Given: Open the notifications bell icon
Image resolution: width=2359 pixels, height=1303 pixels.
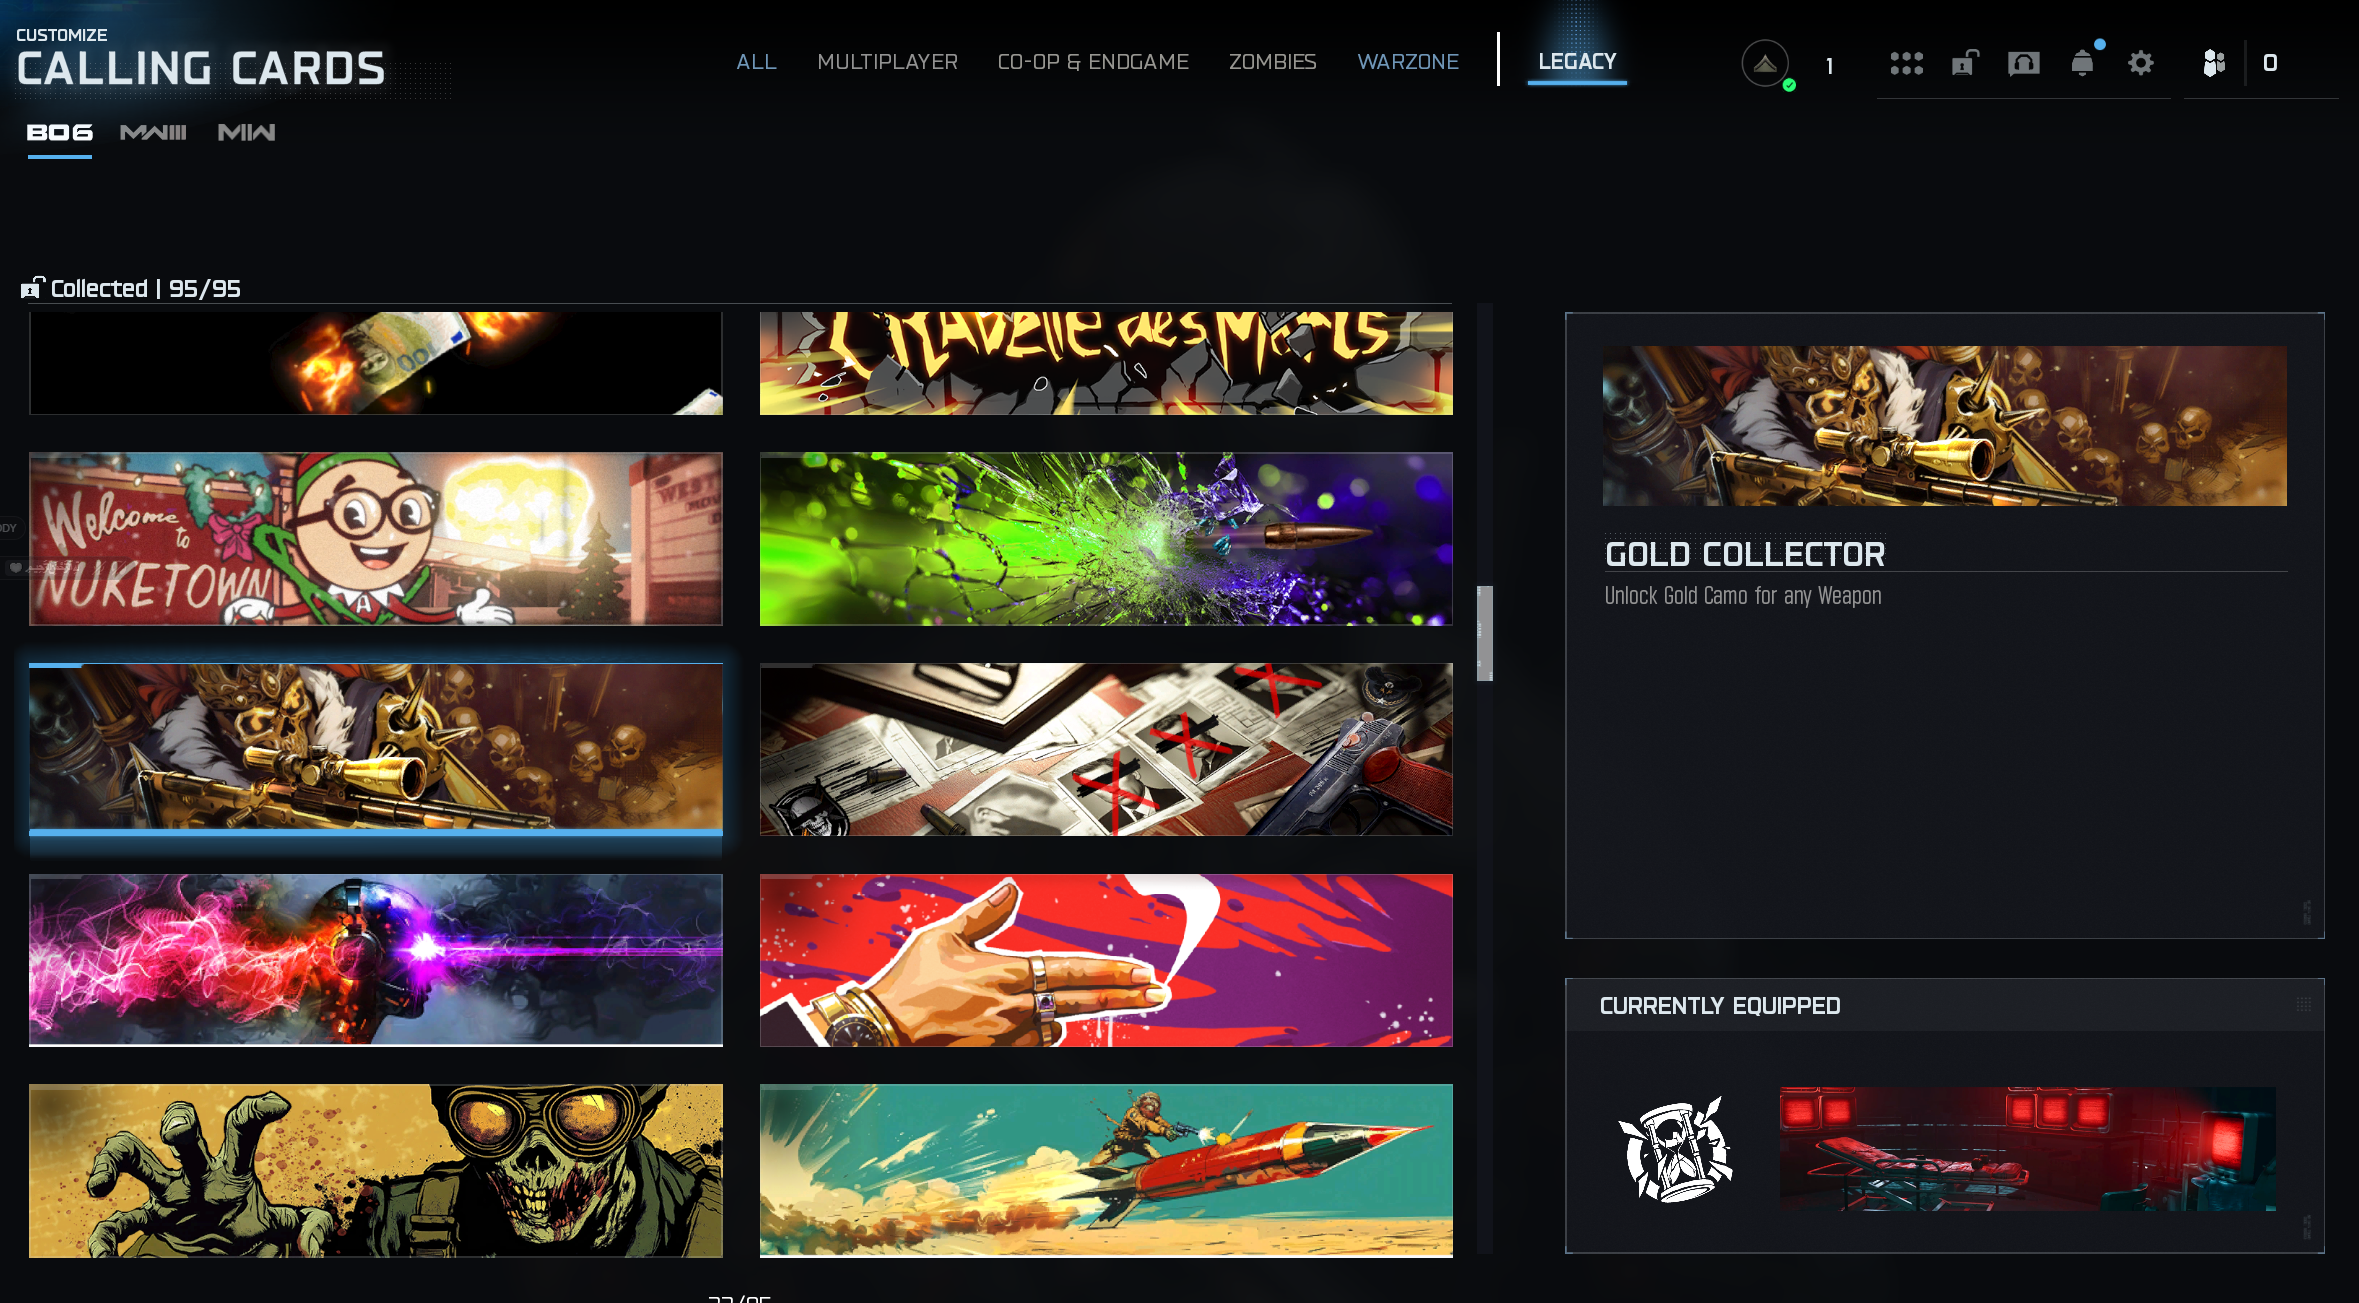Looking at the screenshot, I should [2083, 62].
